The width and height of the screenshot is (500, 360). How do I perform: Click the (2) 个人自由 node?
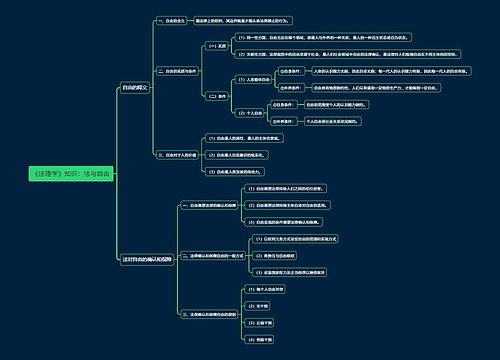point(250,113)
